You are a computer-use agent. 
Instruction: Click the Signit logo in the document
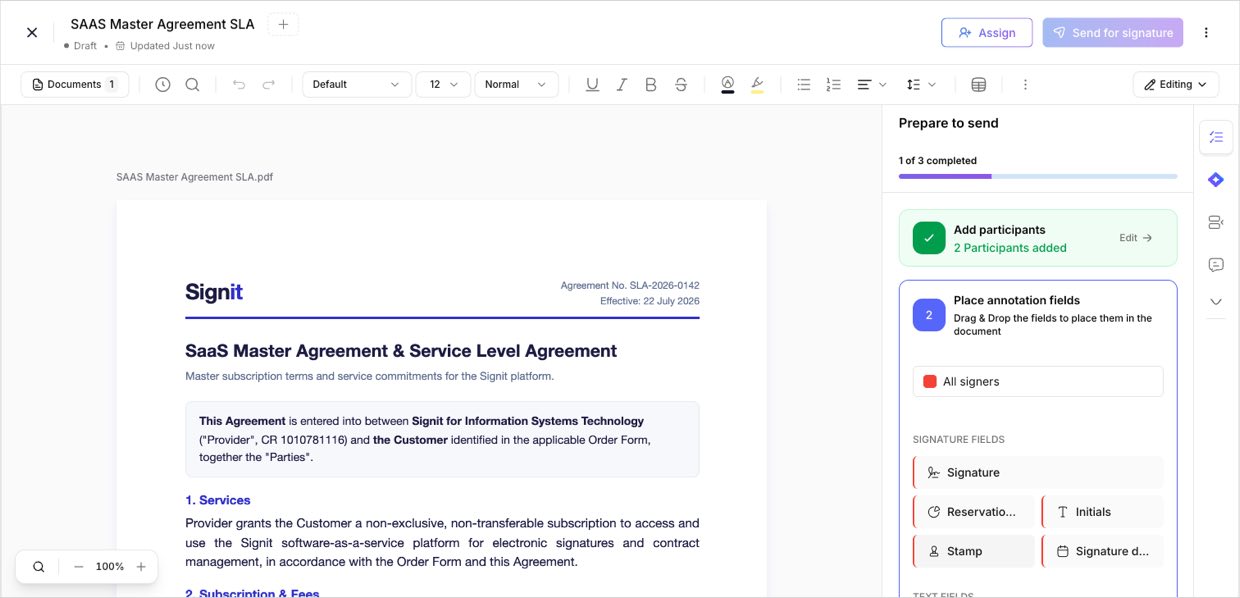coord(214,292)
